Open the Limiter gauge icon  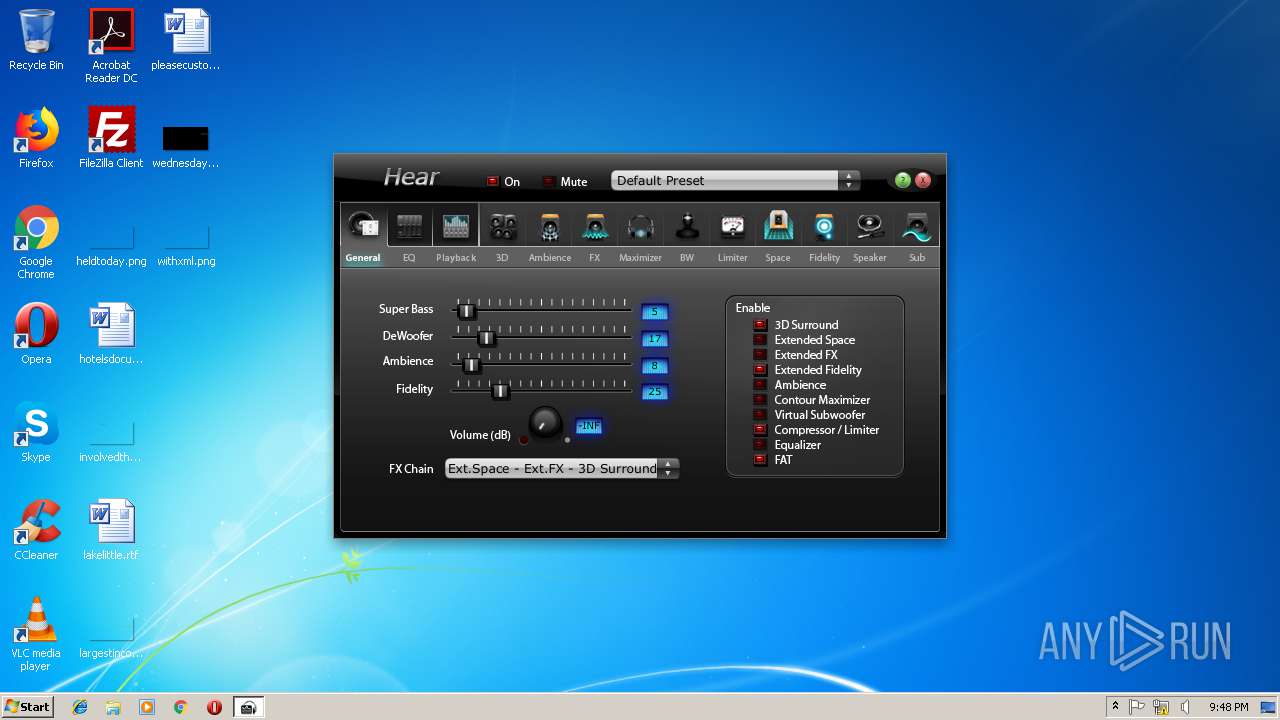(733, 228)
